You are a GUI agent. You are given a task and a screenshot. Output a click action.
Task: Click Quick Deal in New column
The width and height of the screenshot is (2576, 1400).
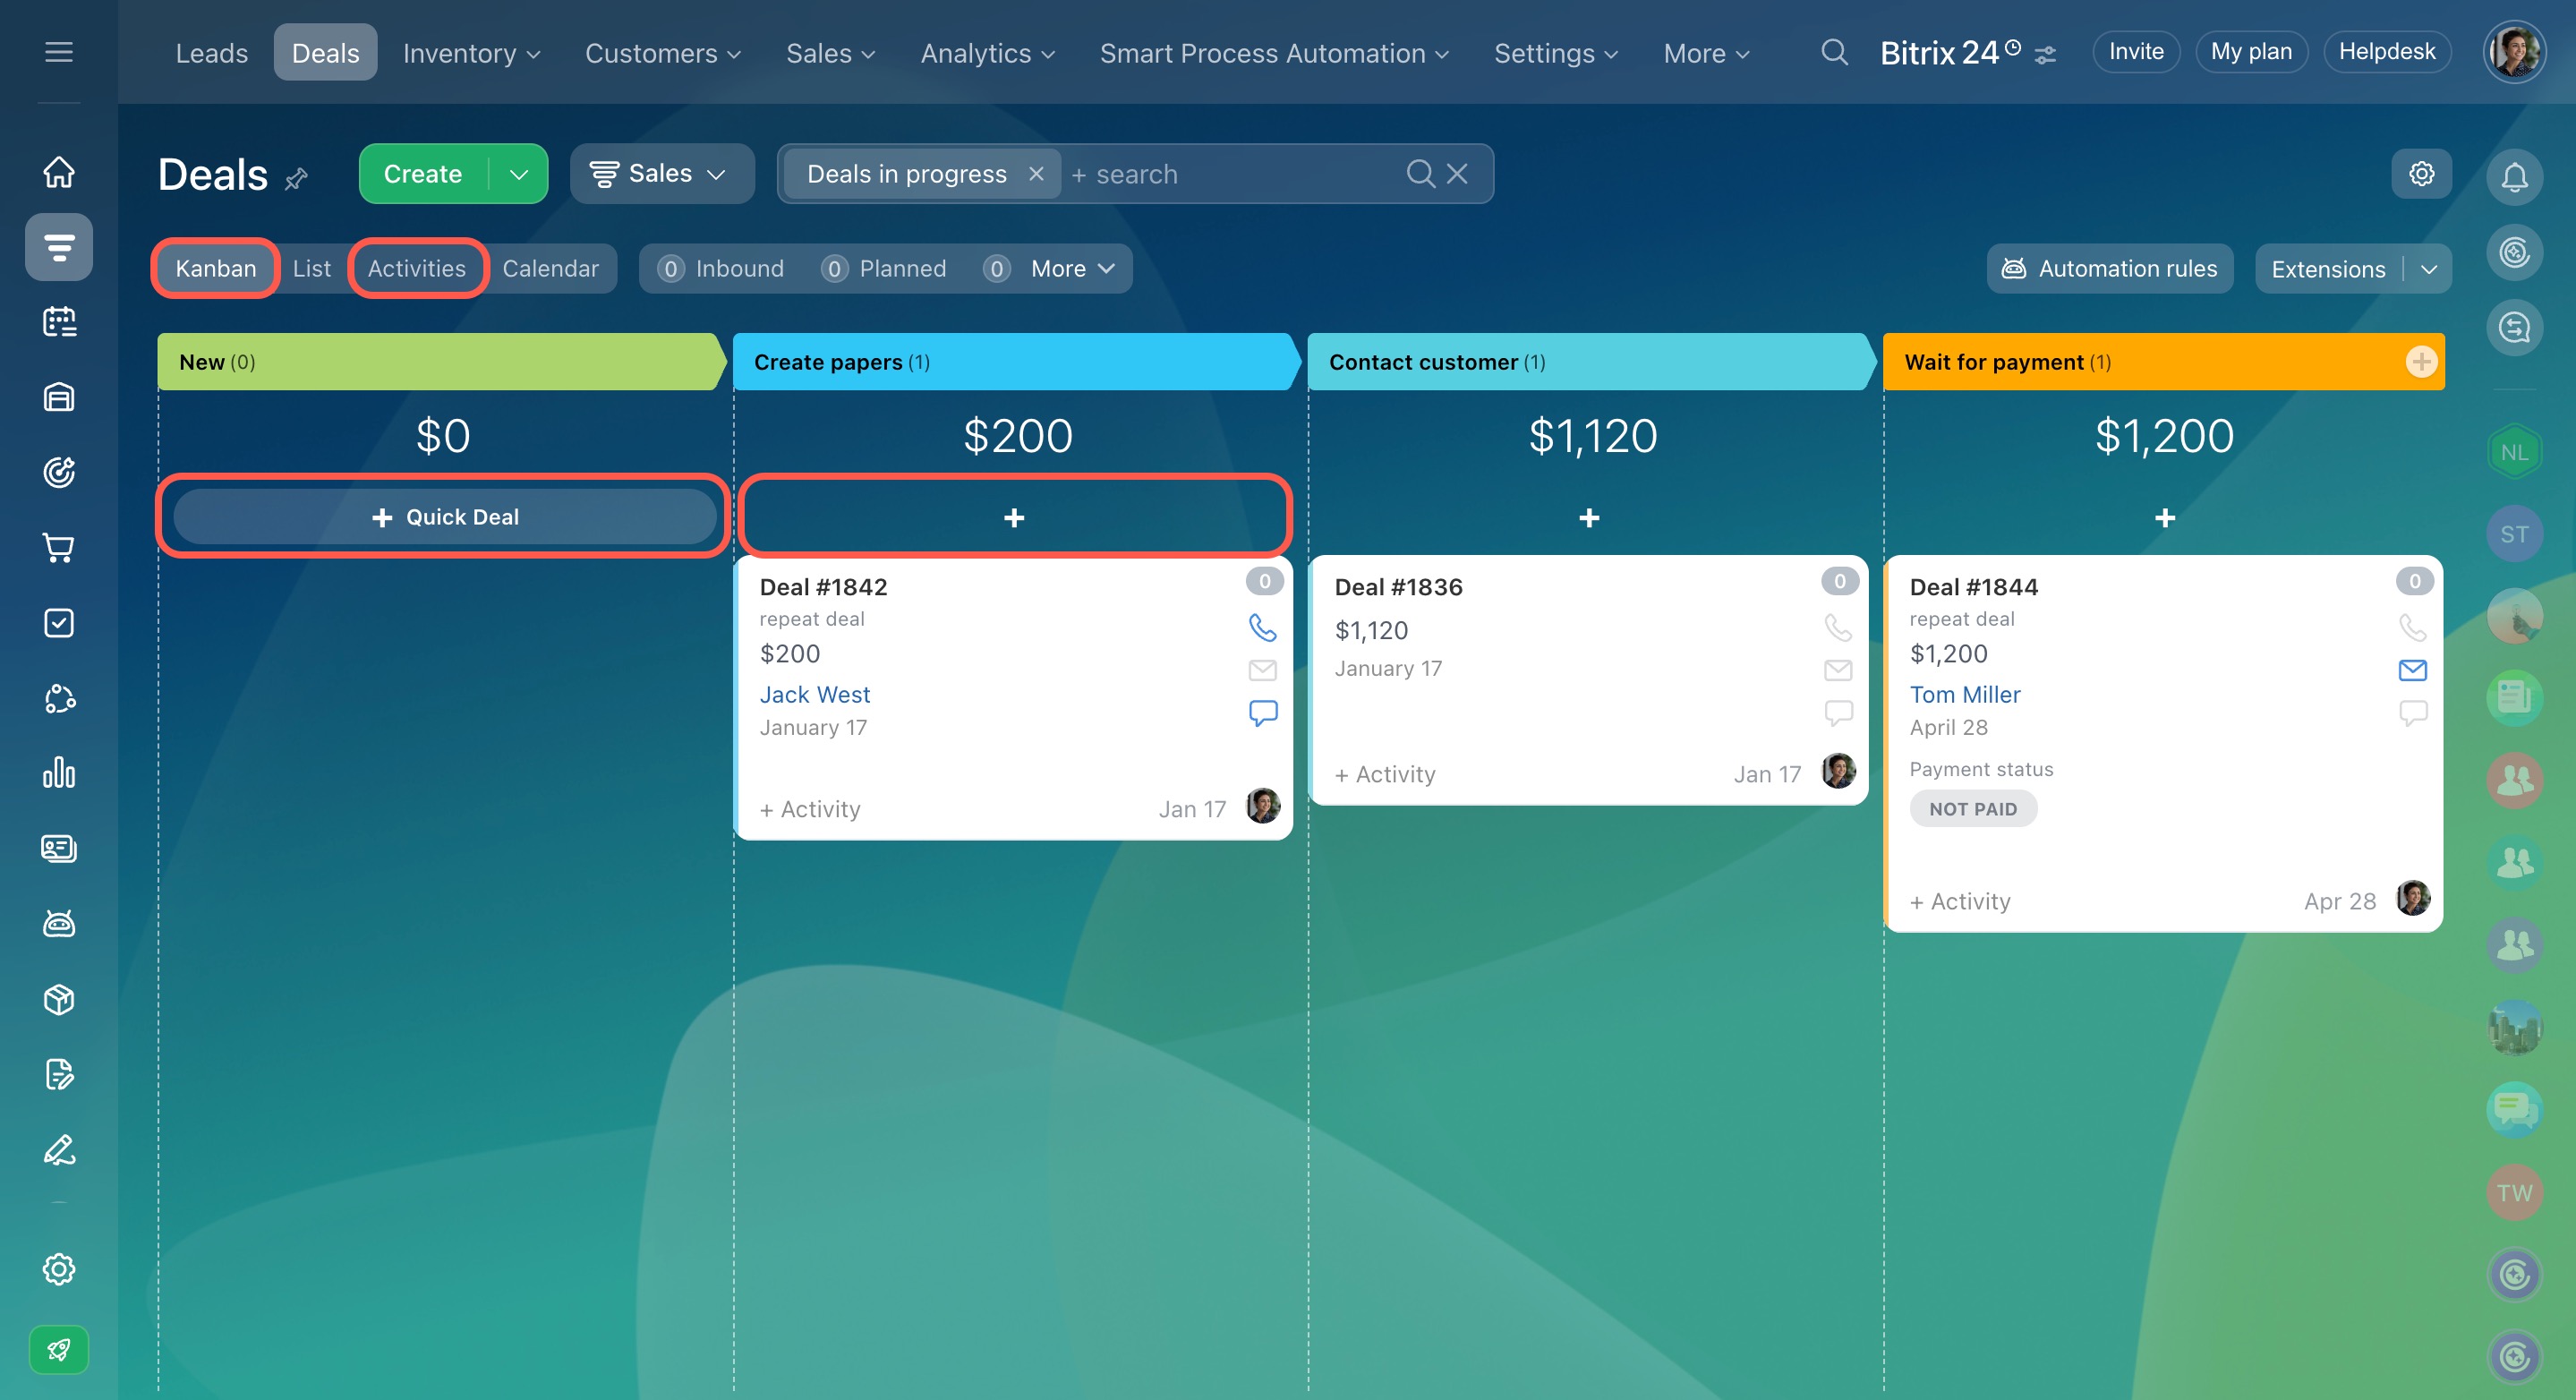[445, 517]
